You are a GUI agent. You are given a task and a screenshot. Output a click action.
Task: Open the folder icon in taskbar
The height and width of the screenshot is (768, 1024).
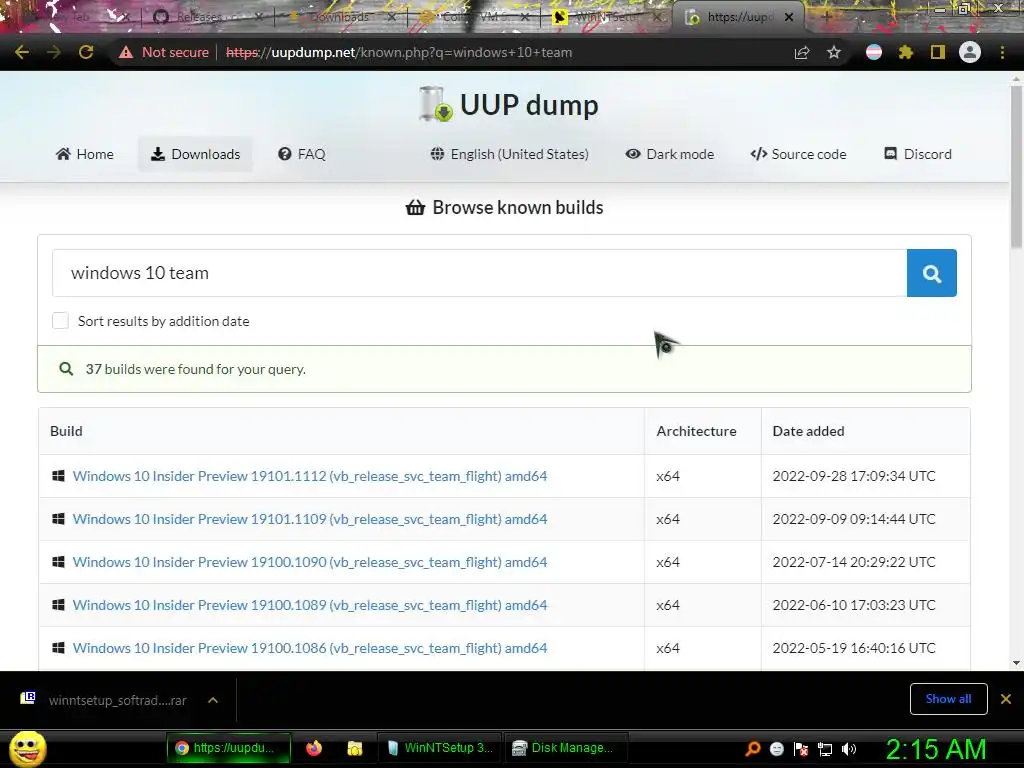(x=355, y=748)
